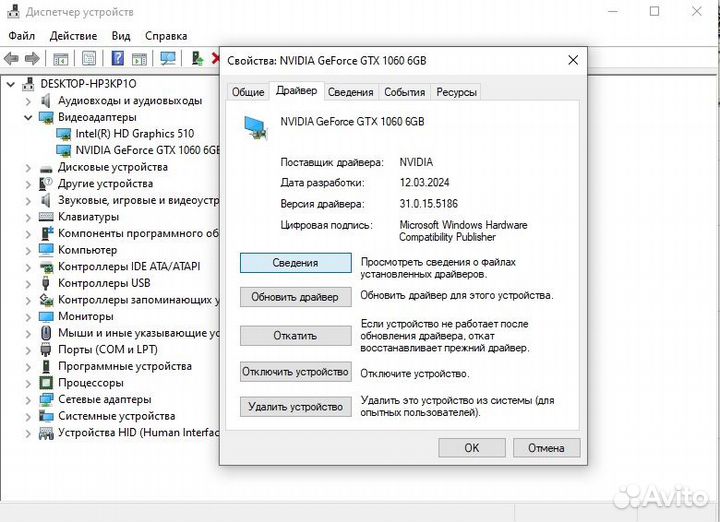
Task: Click the Properties toolbar icon
Action: pos(89,59)
